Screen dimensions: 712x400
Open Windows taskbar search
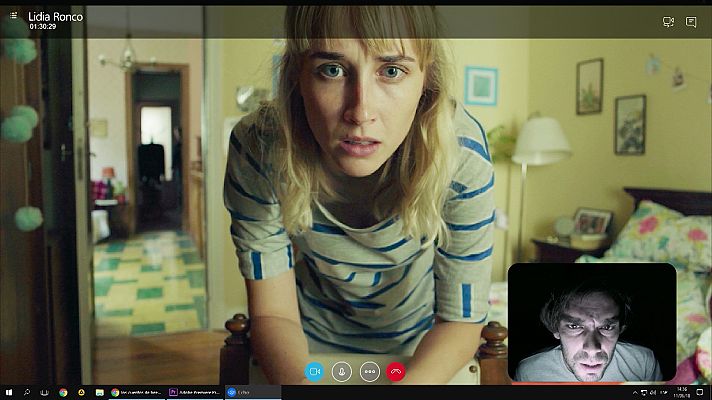click(x=27, y=393)
